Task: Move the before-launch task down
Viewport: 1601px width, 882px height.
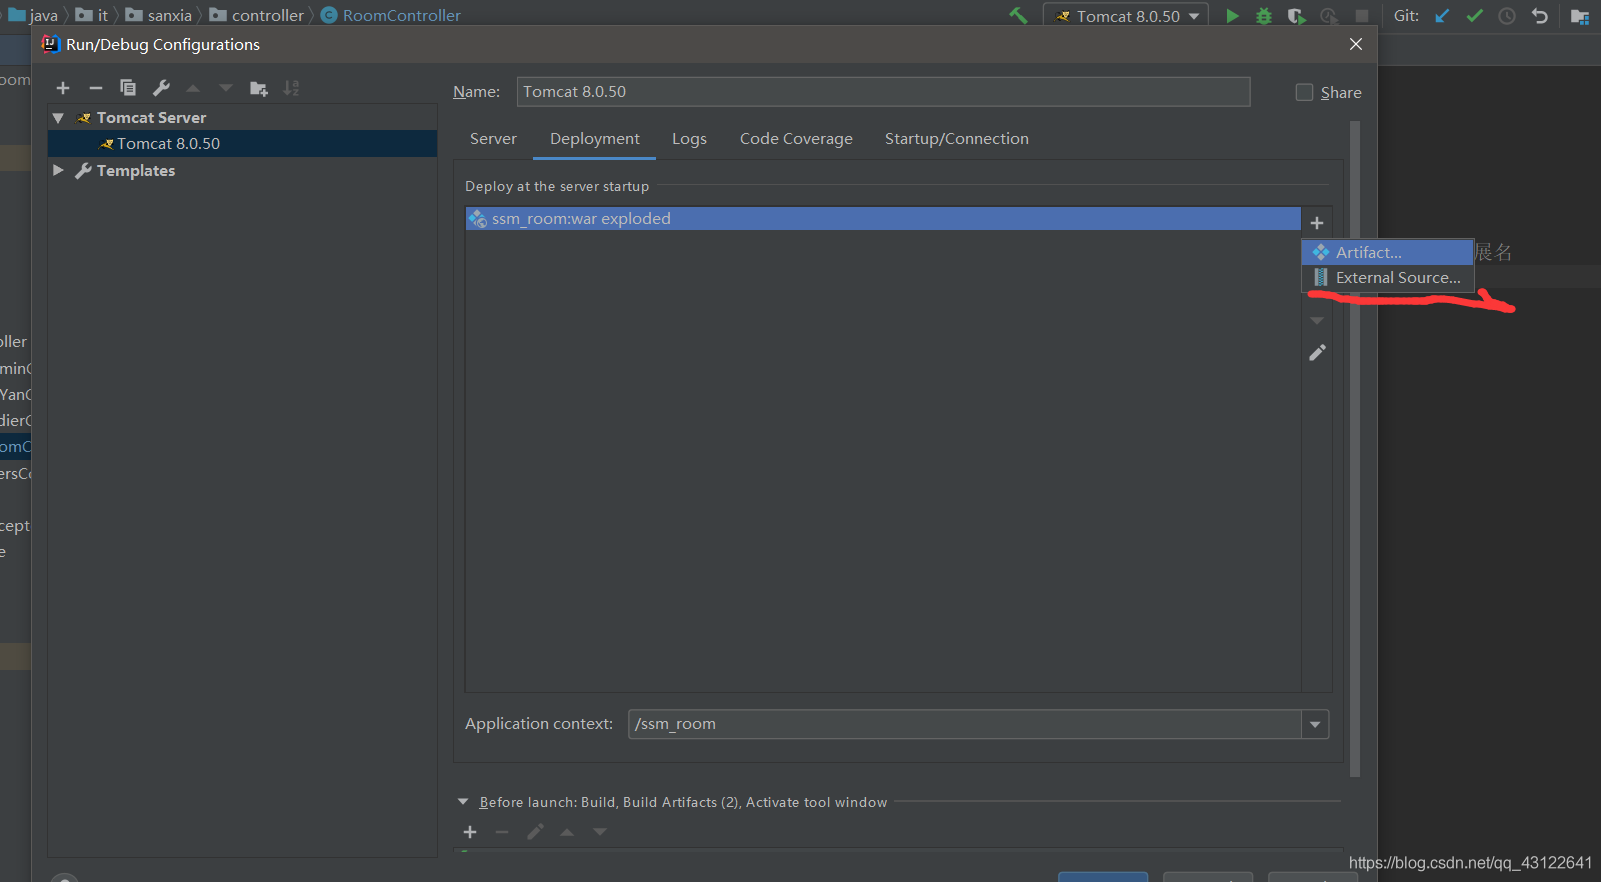Action: pyautogui.click(x=600, y=832)
